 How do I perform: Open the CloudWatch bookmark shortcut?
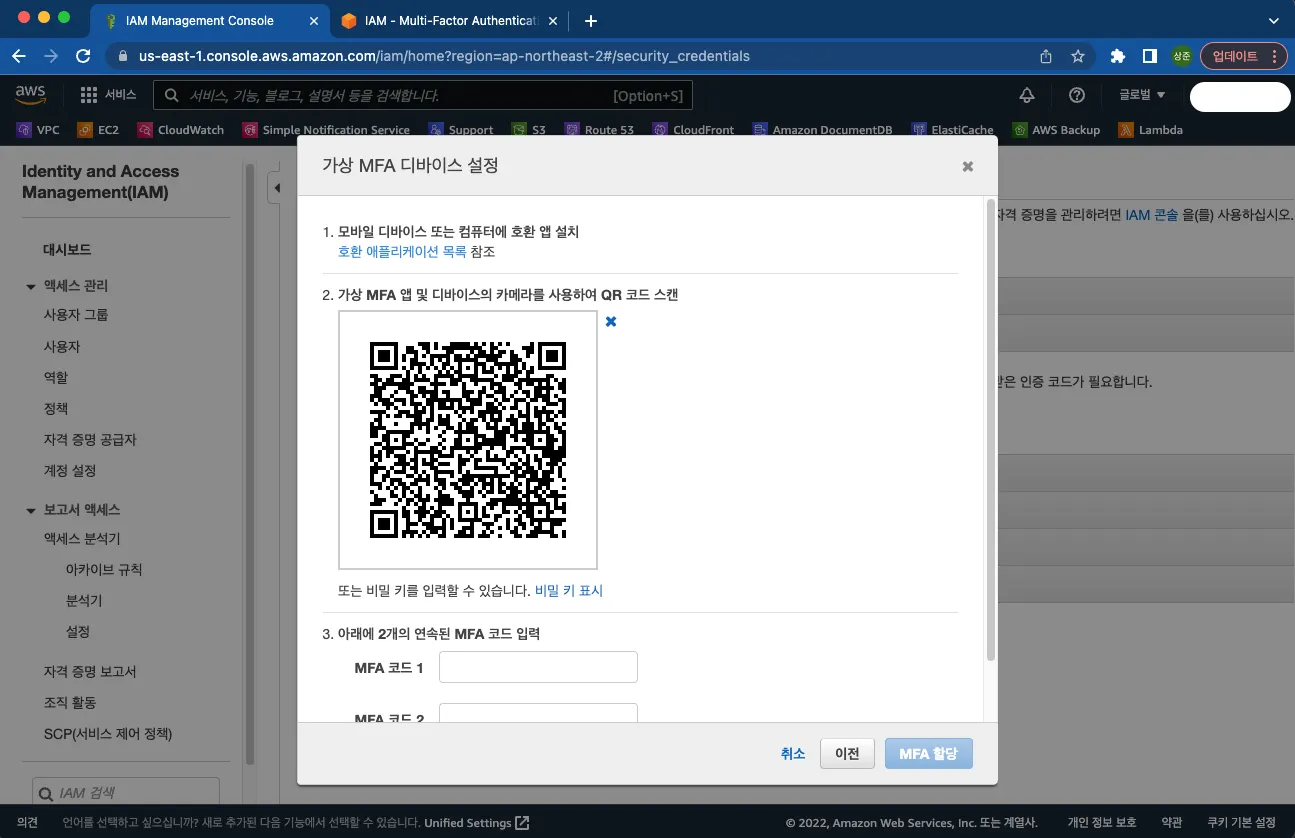point(180,130)
